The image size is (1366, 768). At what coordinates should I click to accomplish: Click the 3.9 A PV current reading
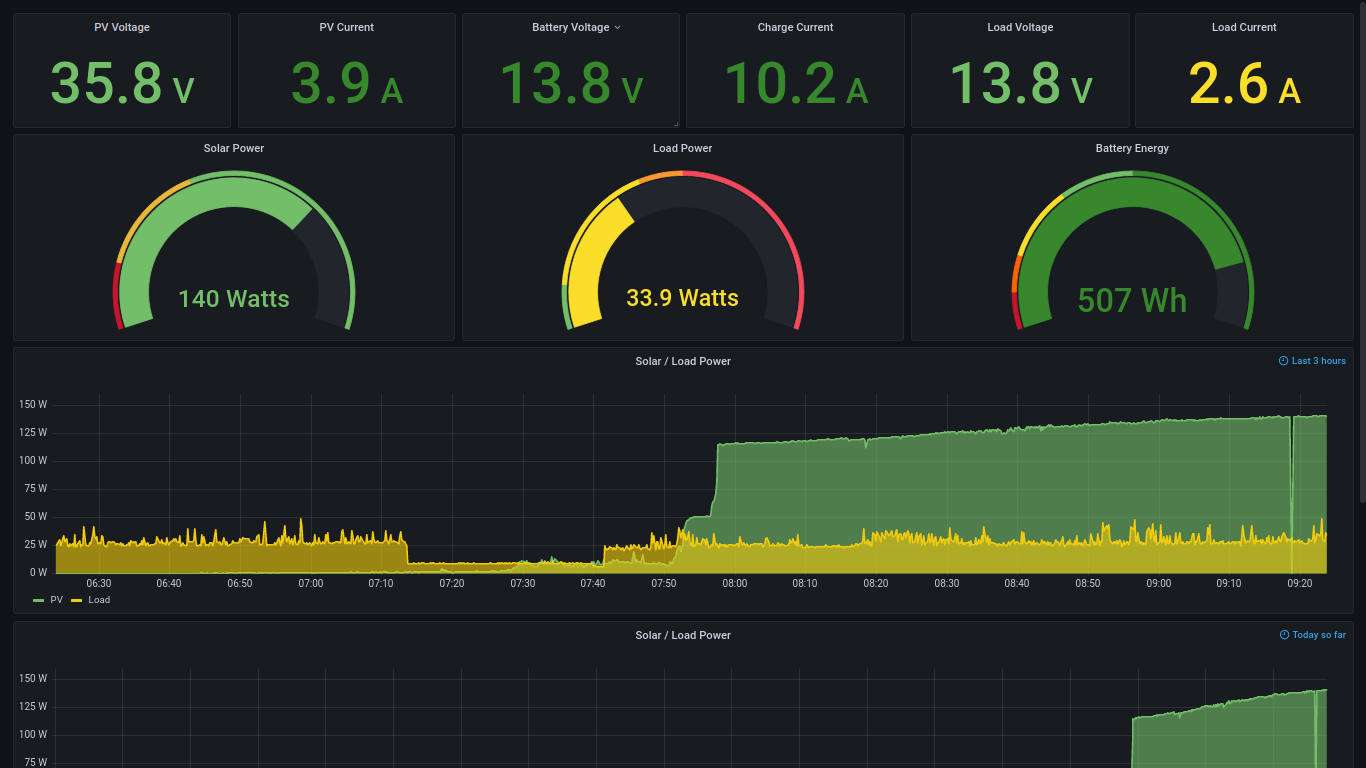346,83
